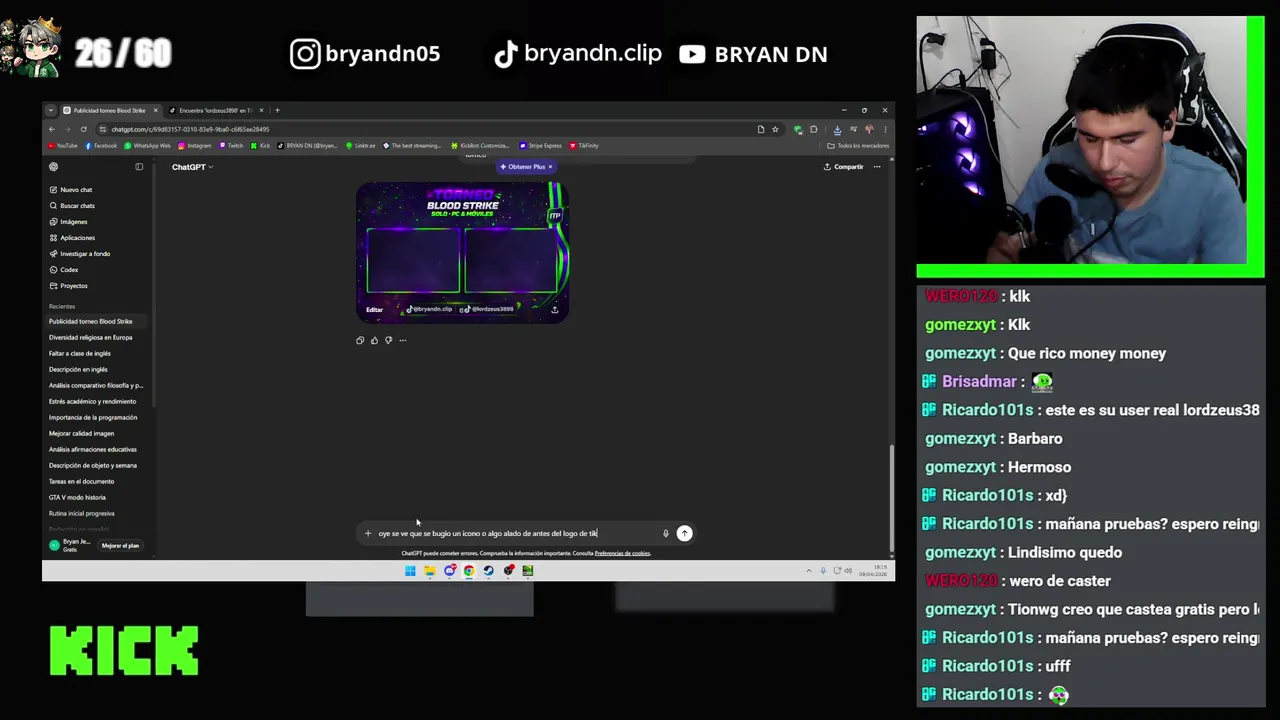Switch to the Encuentra 'lordzeus3898' TikTok tab
Viewport: 1280px width, 720px height.
pyautogui.click(x=214, y=110)
